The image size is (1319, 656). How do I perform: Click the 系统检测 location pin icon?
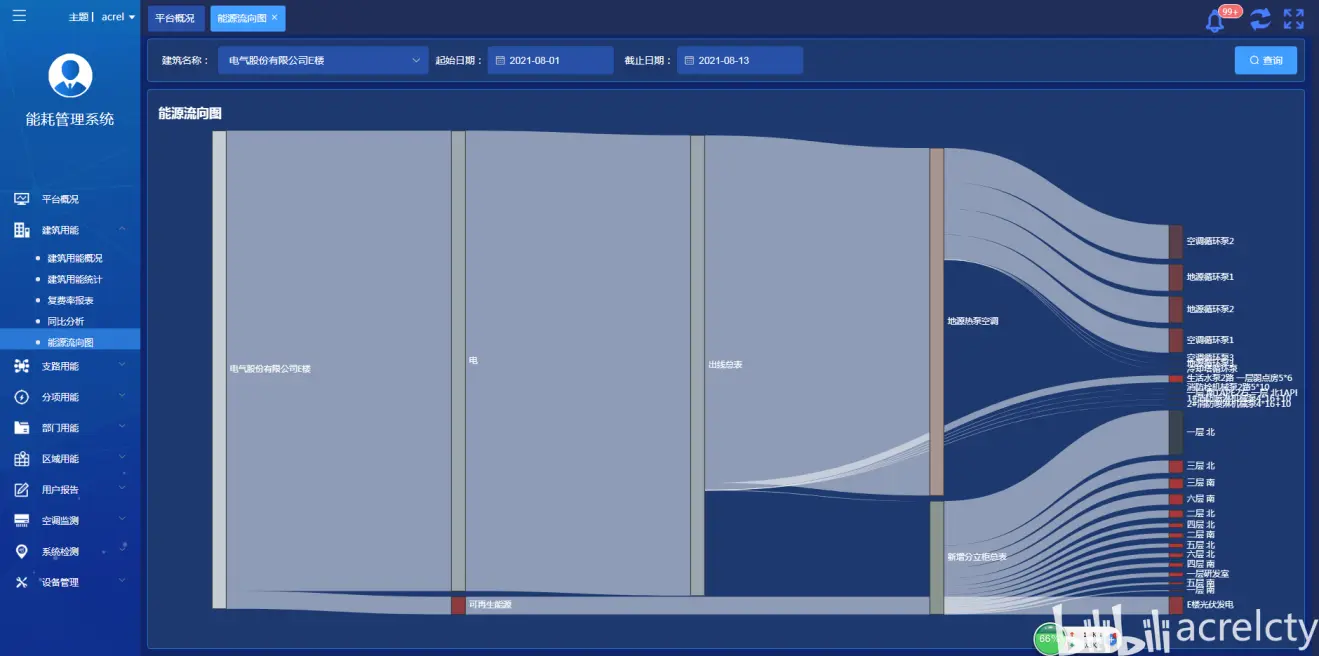pos(21,551)
